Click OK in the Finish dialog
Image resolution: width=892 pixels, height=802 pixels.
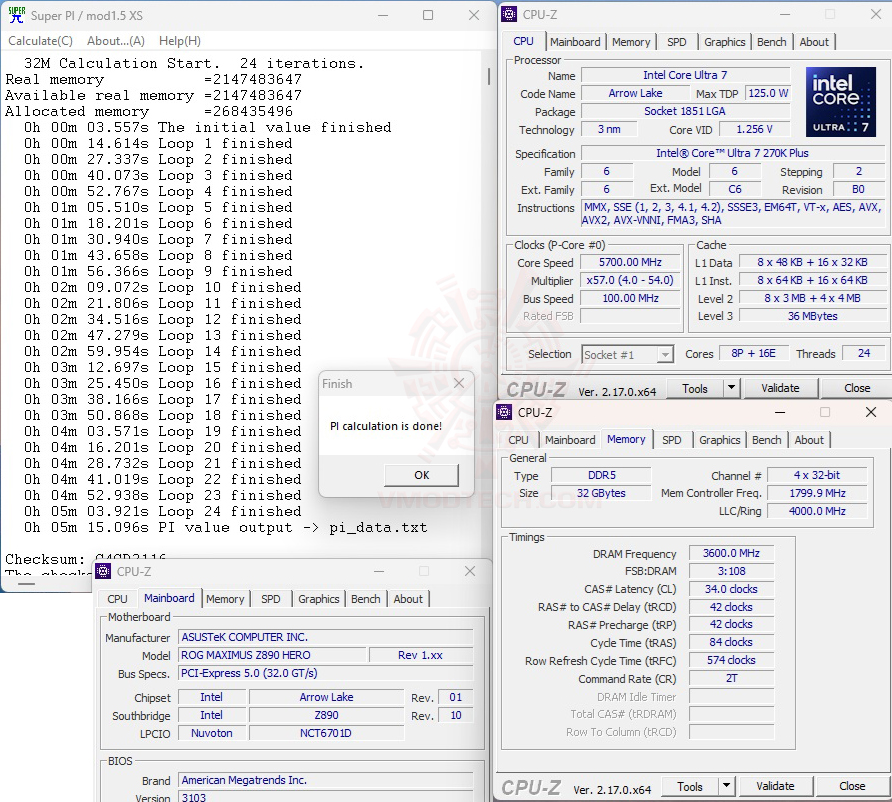[422, 475]
